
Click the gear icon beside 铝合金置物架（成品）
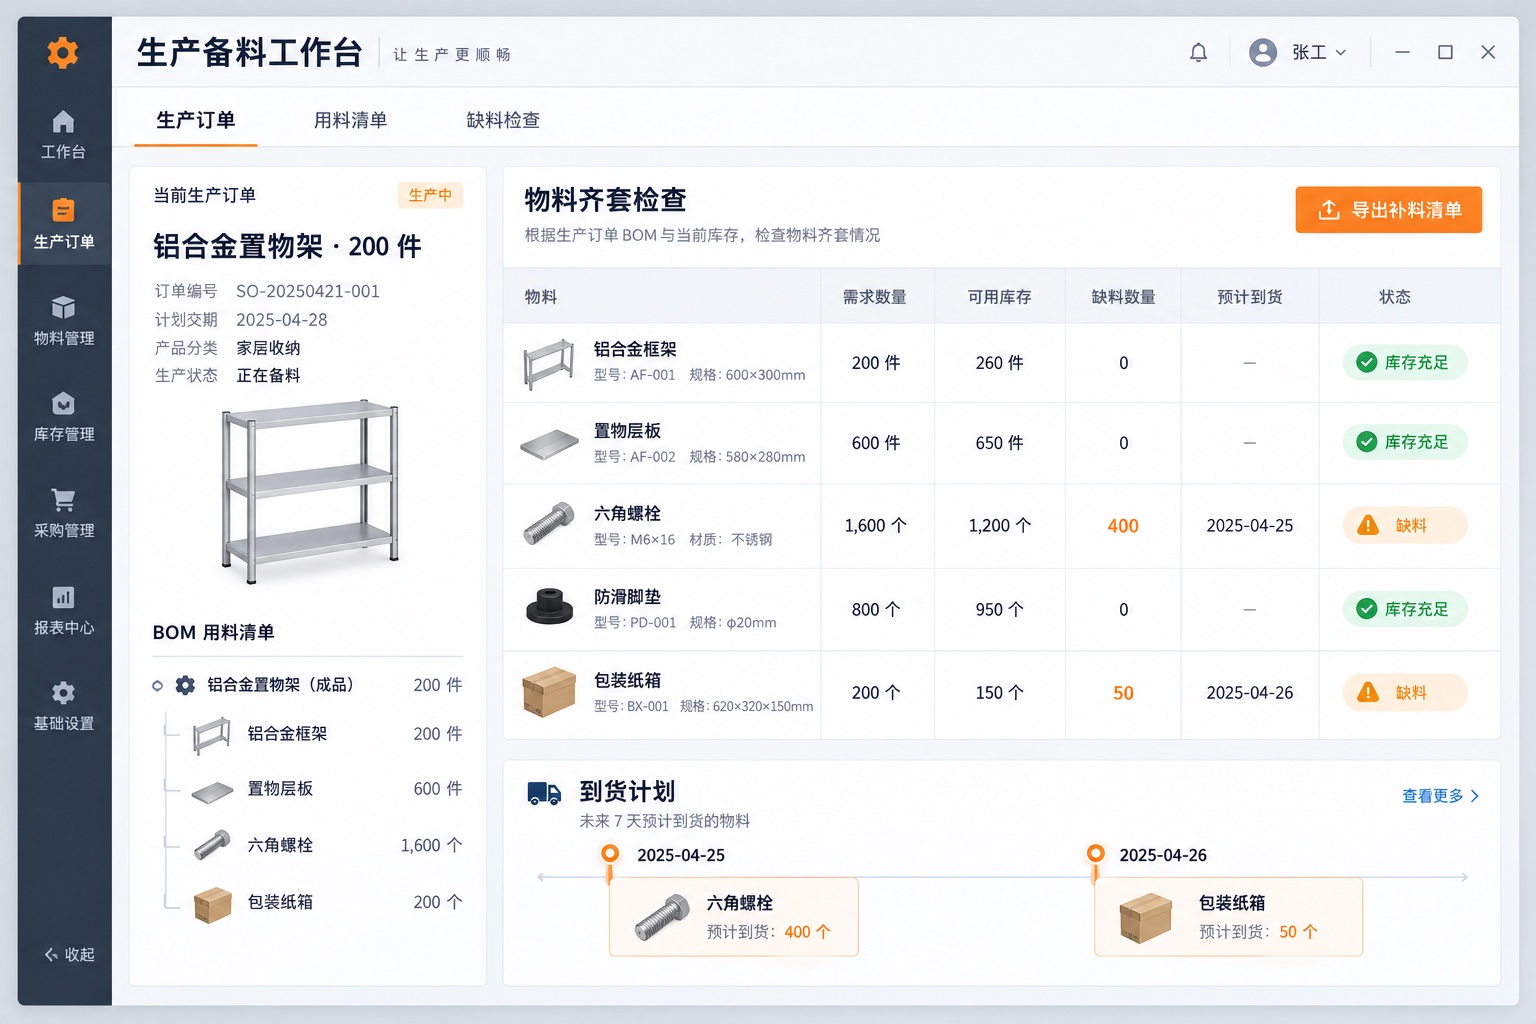[x=185, y=685]
